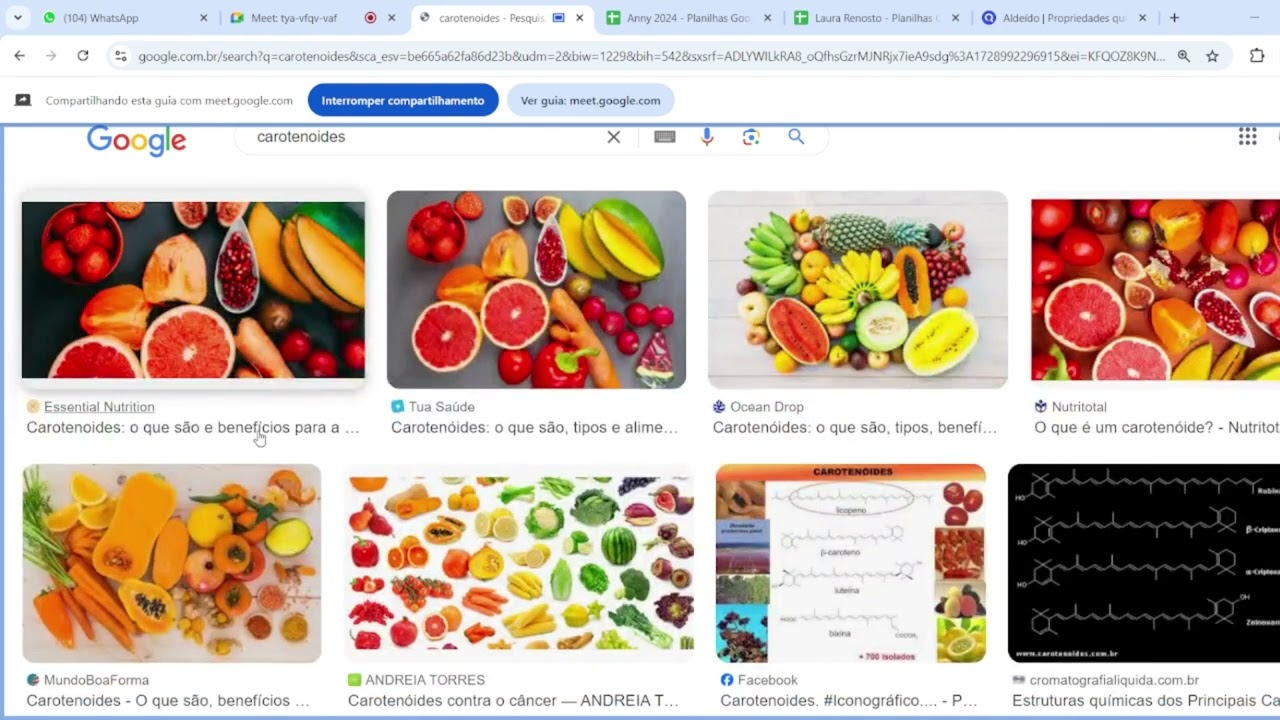Click the blue search magnifier icon
Viewport: 1280px width, 720px height.
[x=796, y=137]
